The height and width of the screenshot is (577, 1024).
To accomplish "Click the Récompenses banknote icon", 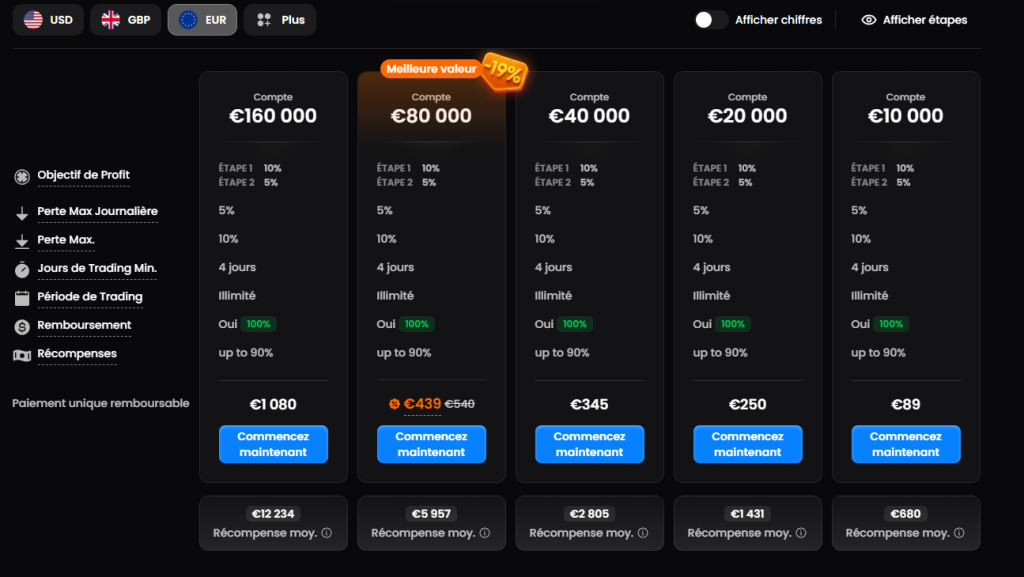I will point(22,356).
